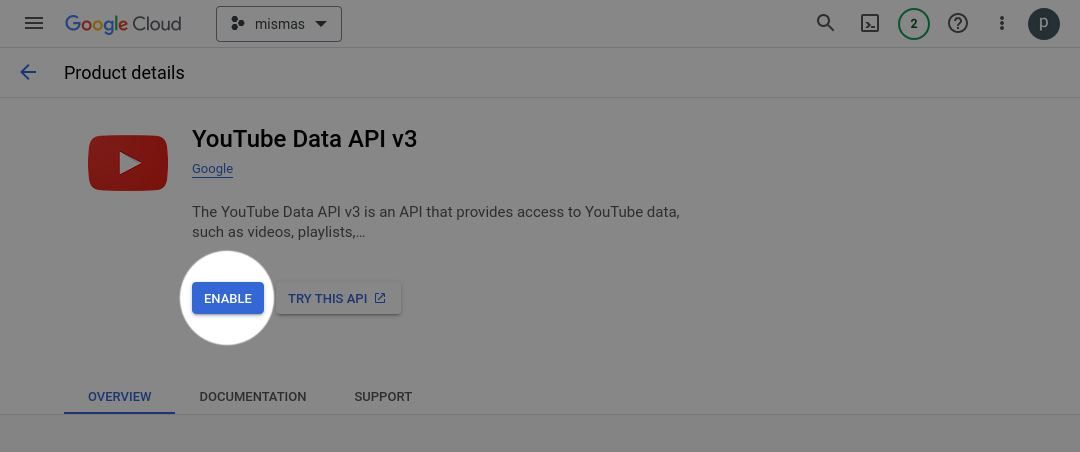Switch to the Documentation tab
Viewport: 1080px width, 452px height.
coord(253,397)
